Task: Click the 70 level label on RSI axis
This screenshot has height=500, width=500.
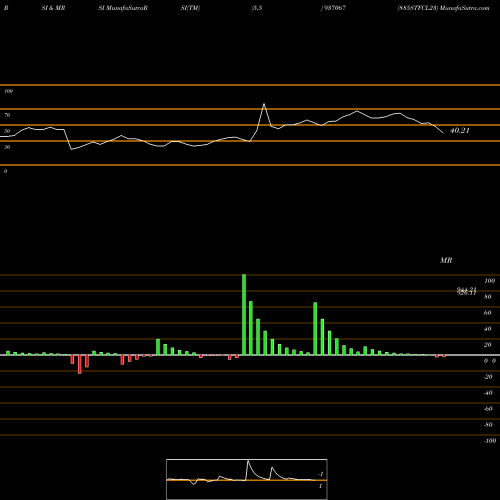Action: coord(7,115)
